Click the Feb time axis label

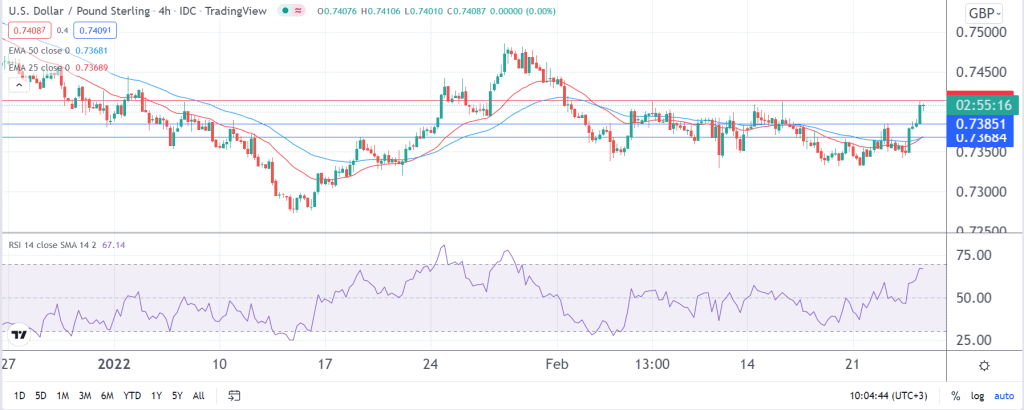tap(557, 364)
